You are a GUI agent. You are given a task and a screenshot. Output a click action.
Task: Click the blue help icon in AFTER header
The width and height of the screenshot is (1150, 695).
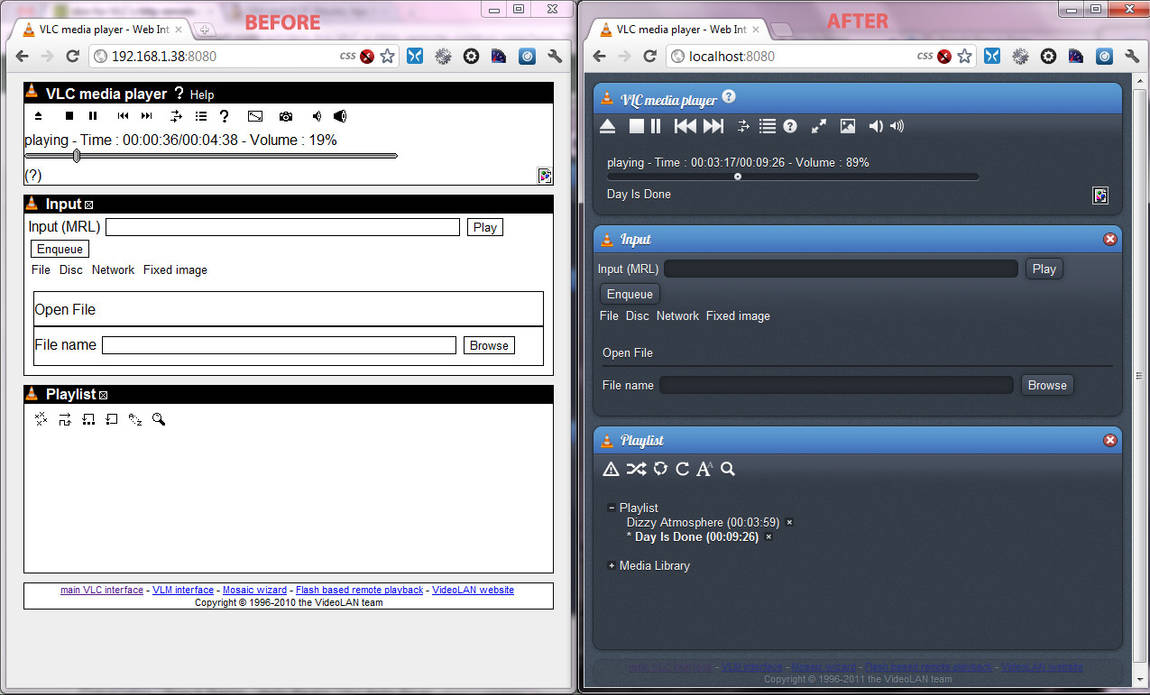[x=728, y=96]
